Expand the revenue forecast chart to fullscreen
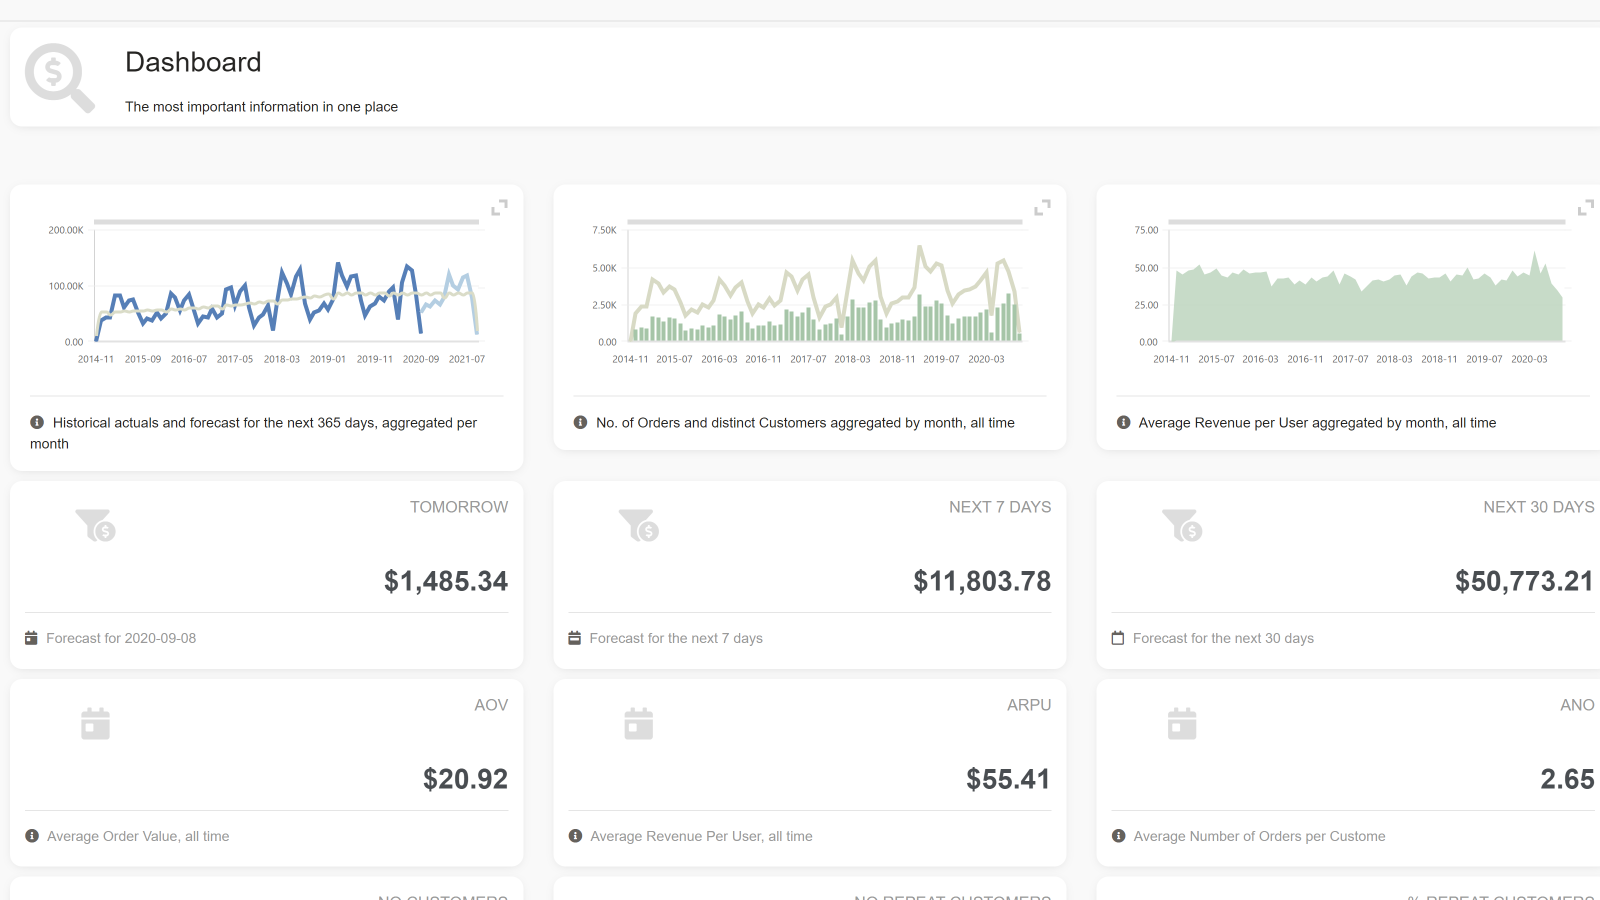1600x900 pixels. 499,207
